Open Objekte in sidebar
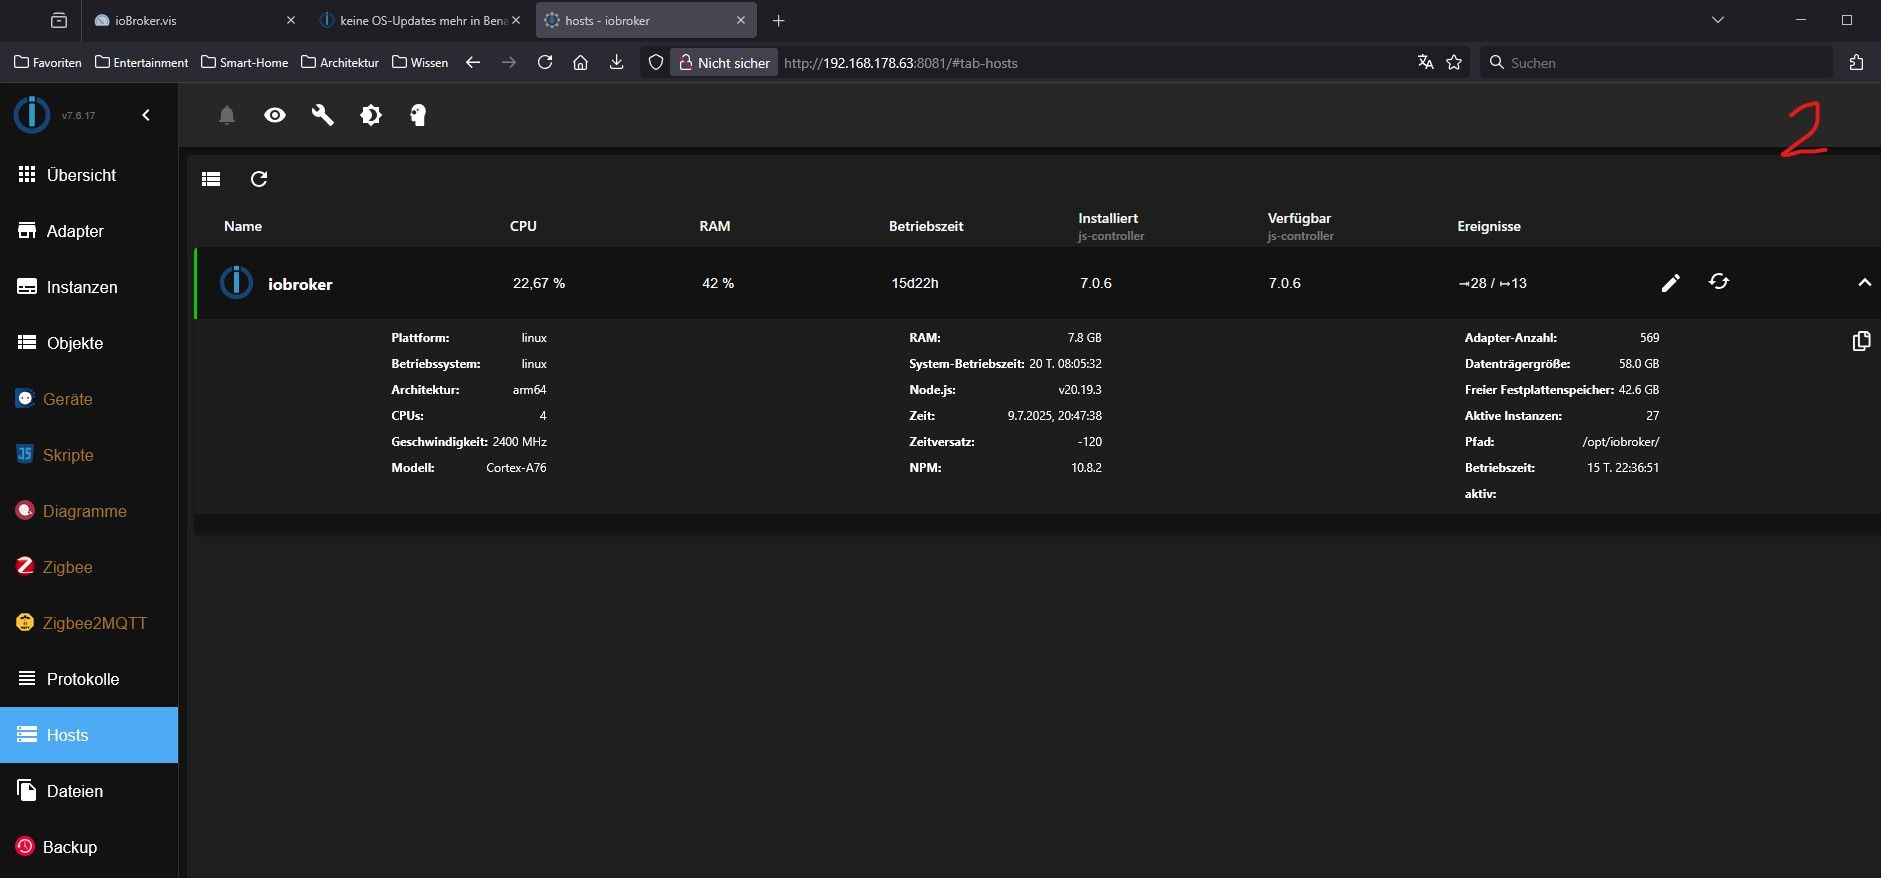This screenshot has height=878, width=1881. click(89, 343)
